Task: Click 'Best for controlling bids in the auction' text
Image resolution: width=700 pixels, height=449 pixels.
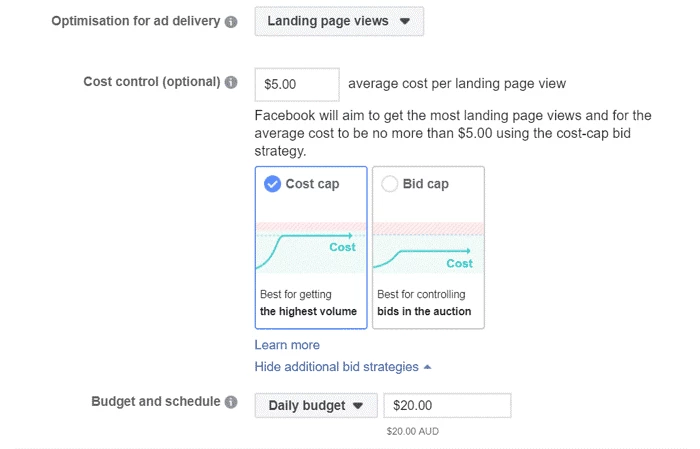Action: 424,303
